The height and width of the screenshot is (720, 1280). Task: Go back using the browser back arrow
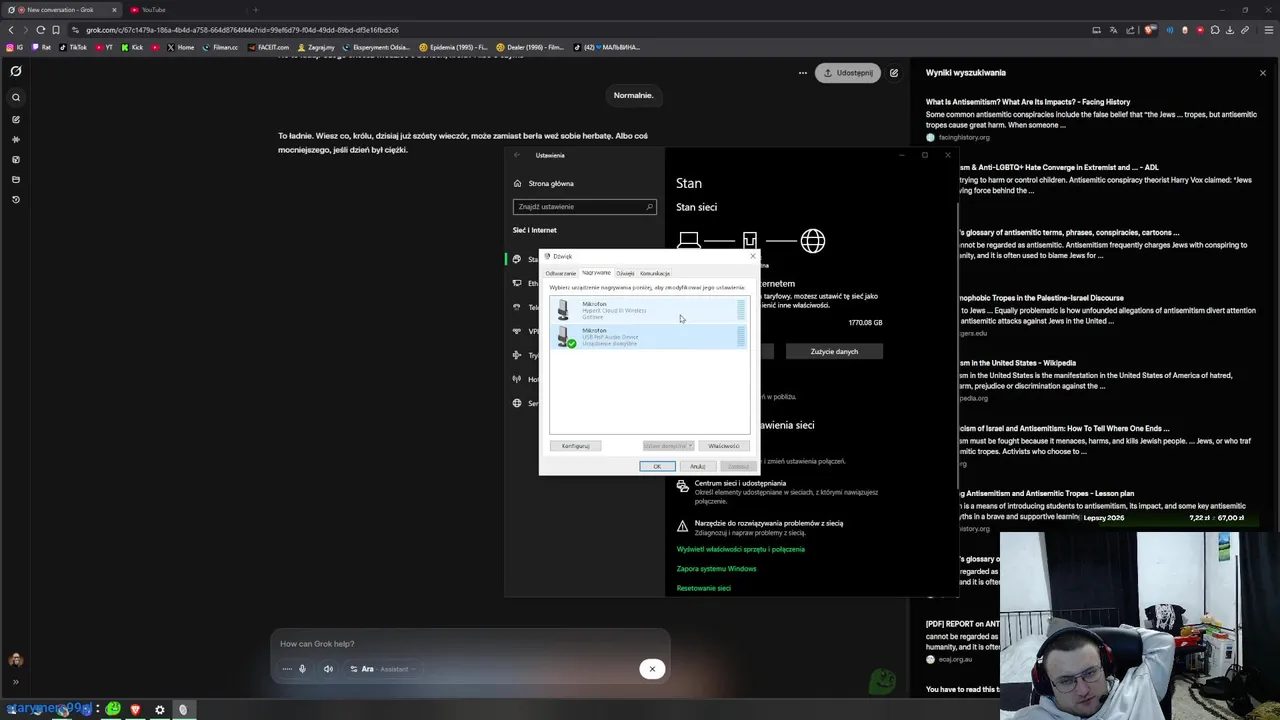point(11,30)
